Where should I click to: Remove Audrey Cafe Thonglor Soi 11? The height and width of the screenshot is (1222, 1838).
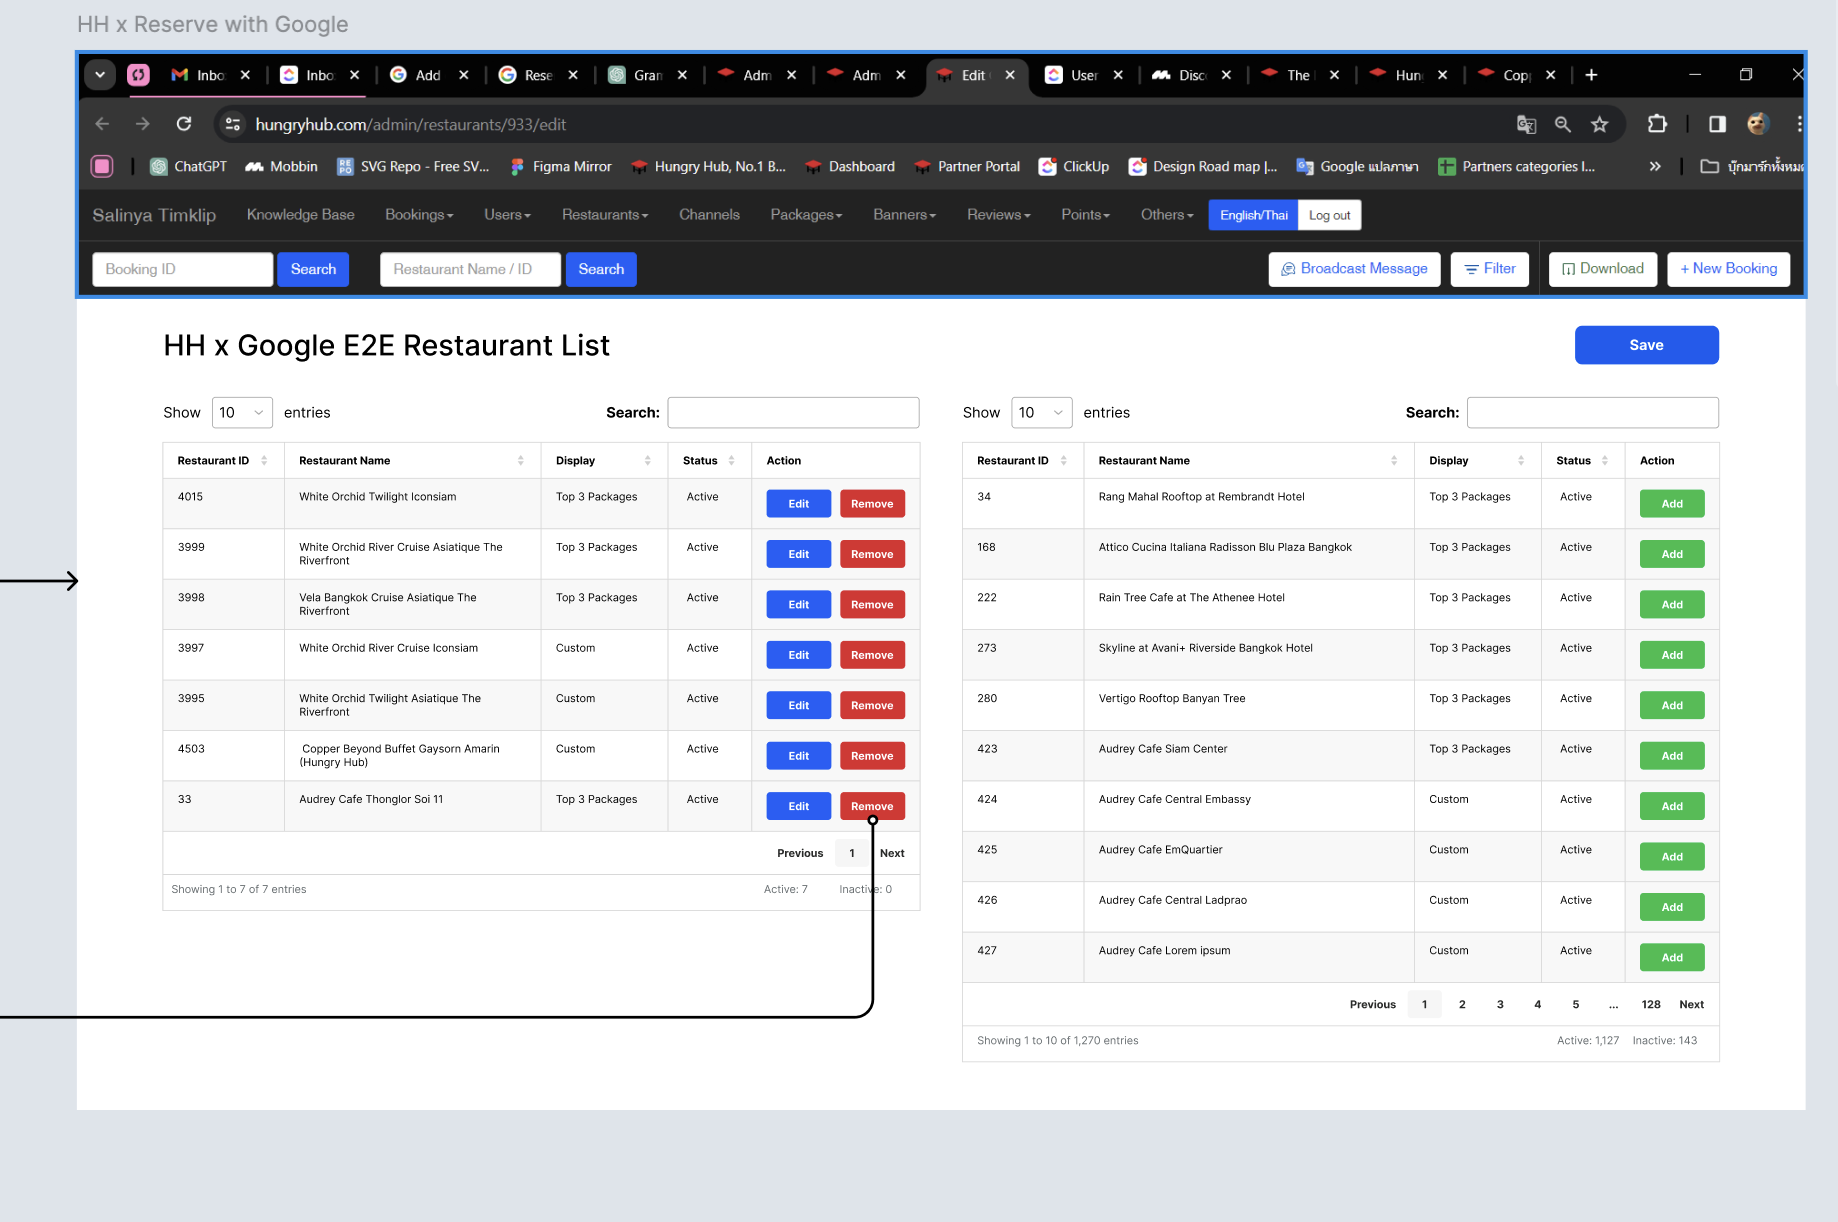872,806
